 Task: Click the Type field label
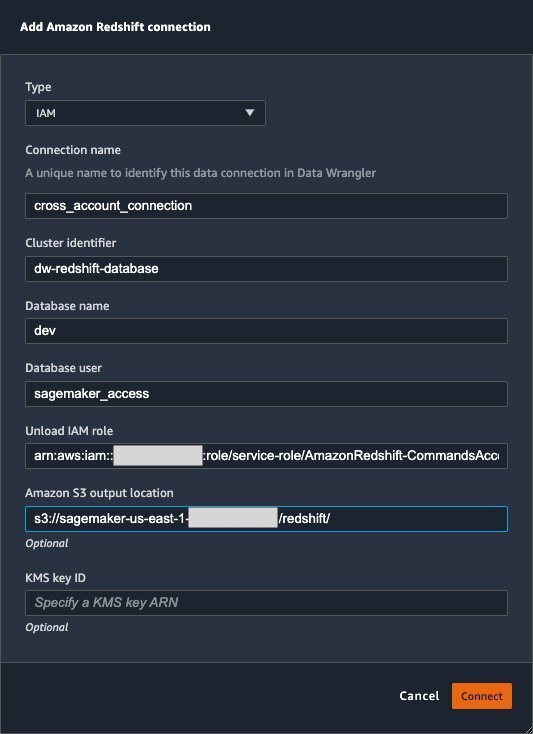pos(38,87)
